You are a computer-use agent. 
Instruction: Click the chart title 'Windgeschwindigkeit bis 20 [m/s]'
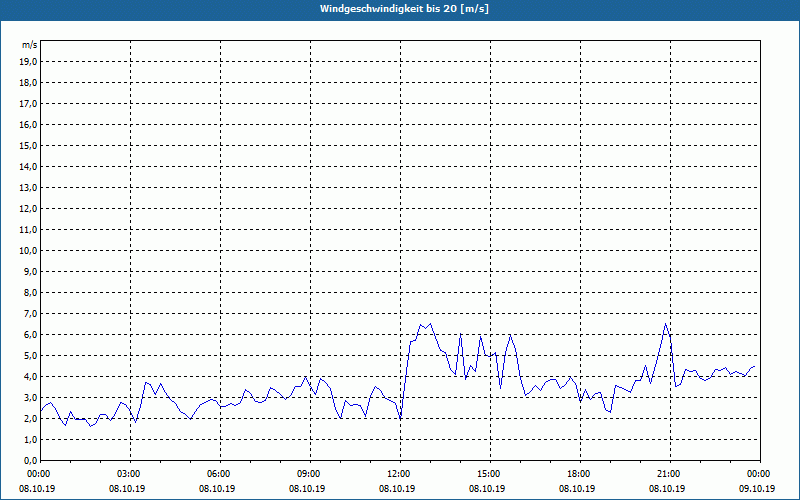coord(404,9)
